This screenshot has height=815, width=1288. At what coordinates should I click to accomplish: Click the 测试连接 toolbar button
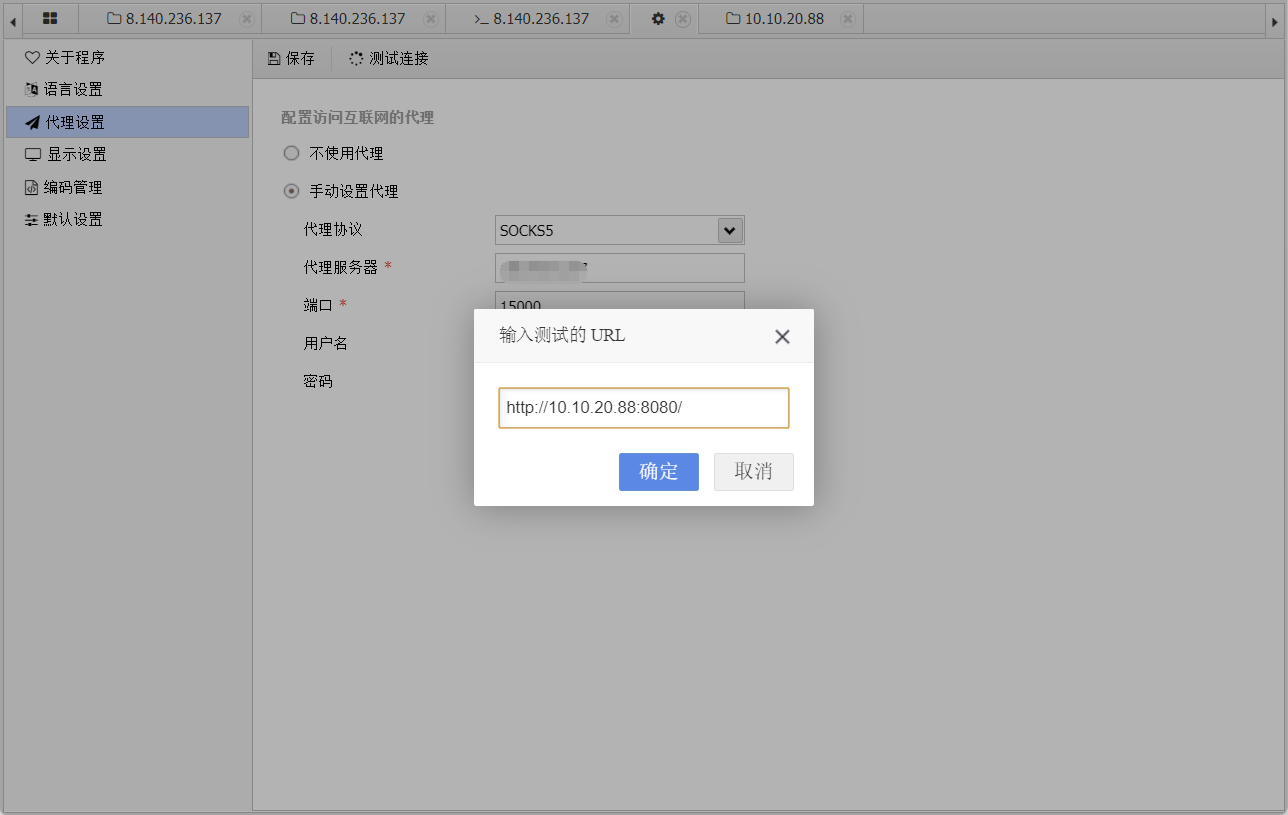click(x=389, y=59)
